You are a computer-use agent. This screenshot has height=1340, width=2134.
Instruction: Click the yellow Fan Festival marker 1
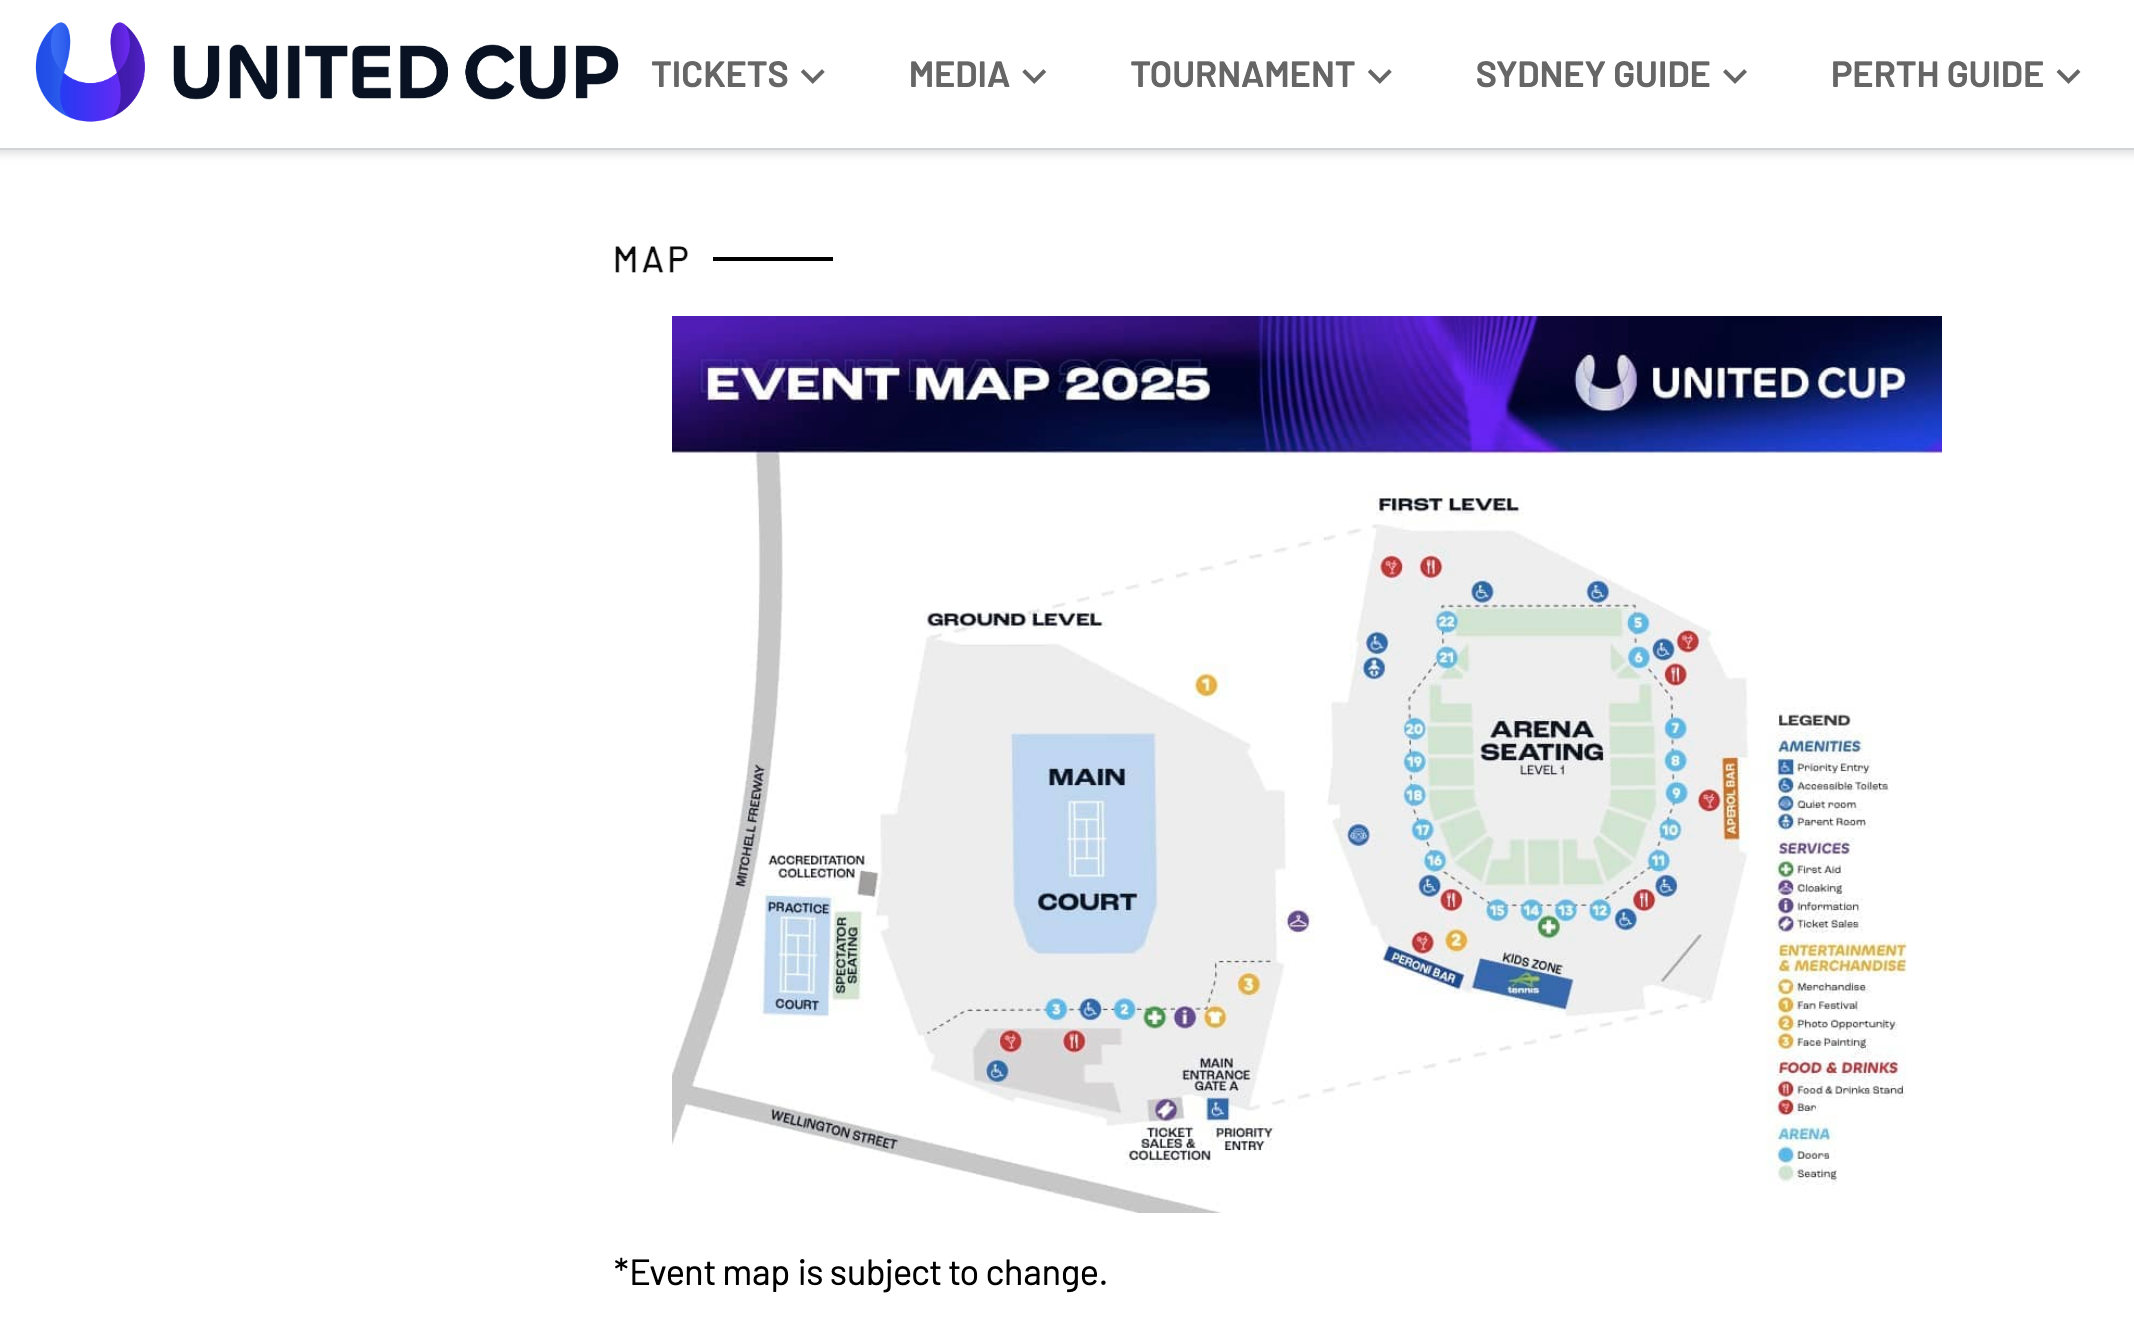point(1206,685)
